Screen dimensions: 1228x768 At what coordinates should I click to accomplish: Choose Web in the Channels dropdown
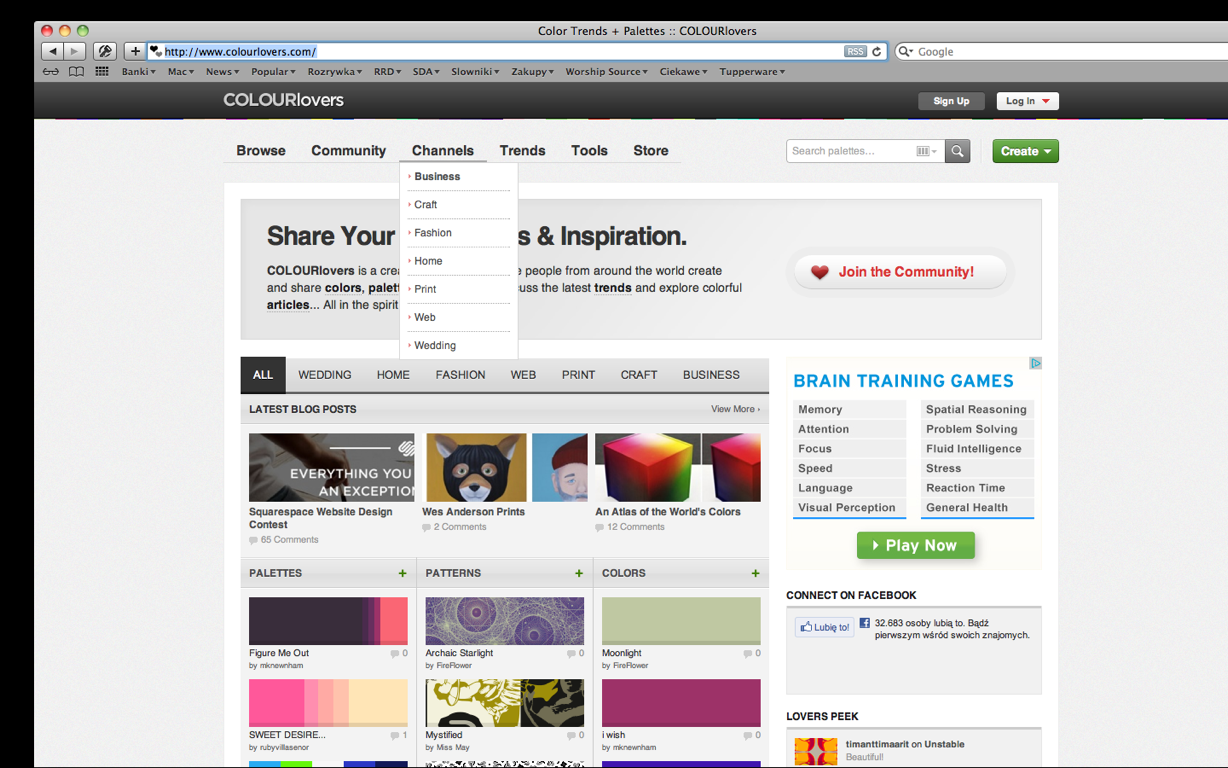[424, 318]
